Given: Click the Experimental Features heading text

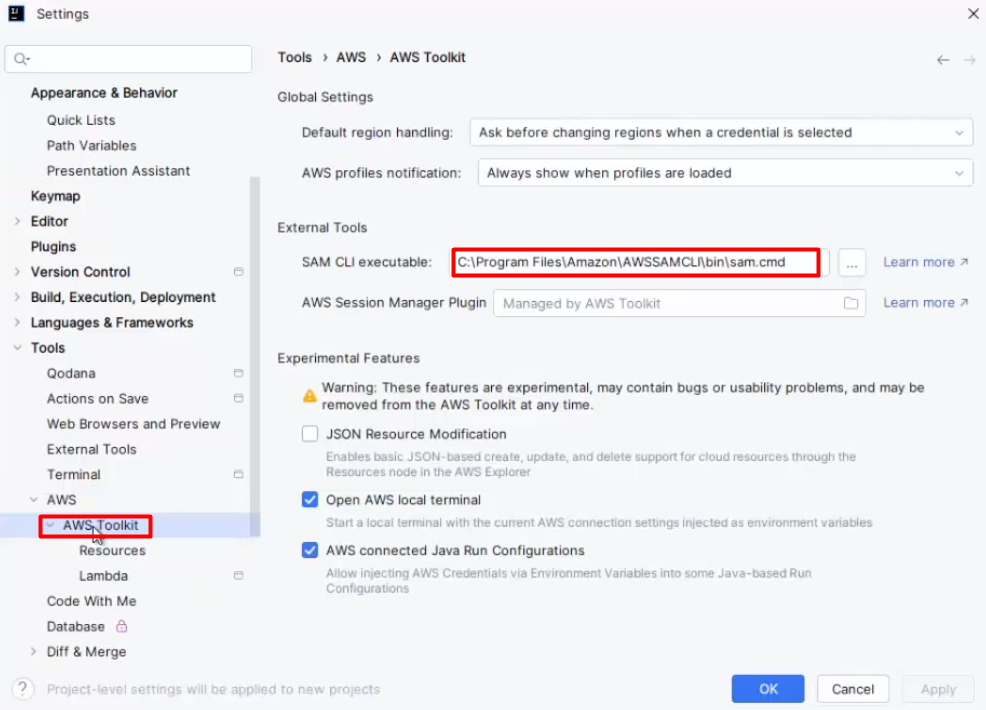Looking at the screenshot, I should coord(348,358).
